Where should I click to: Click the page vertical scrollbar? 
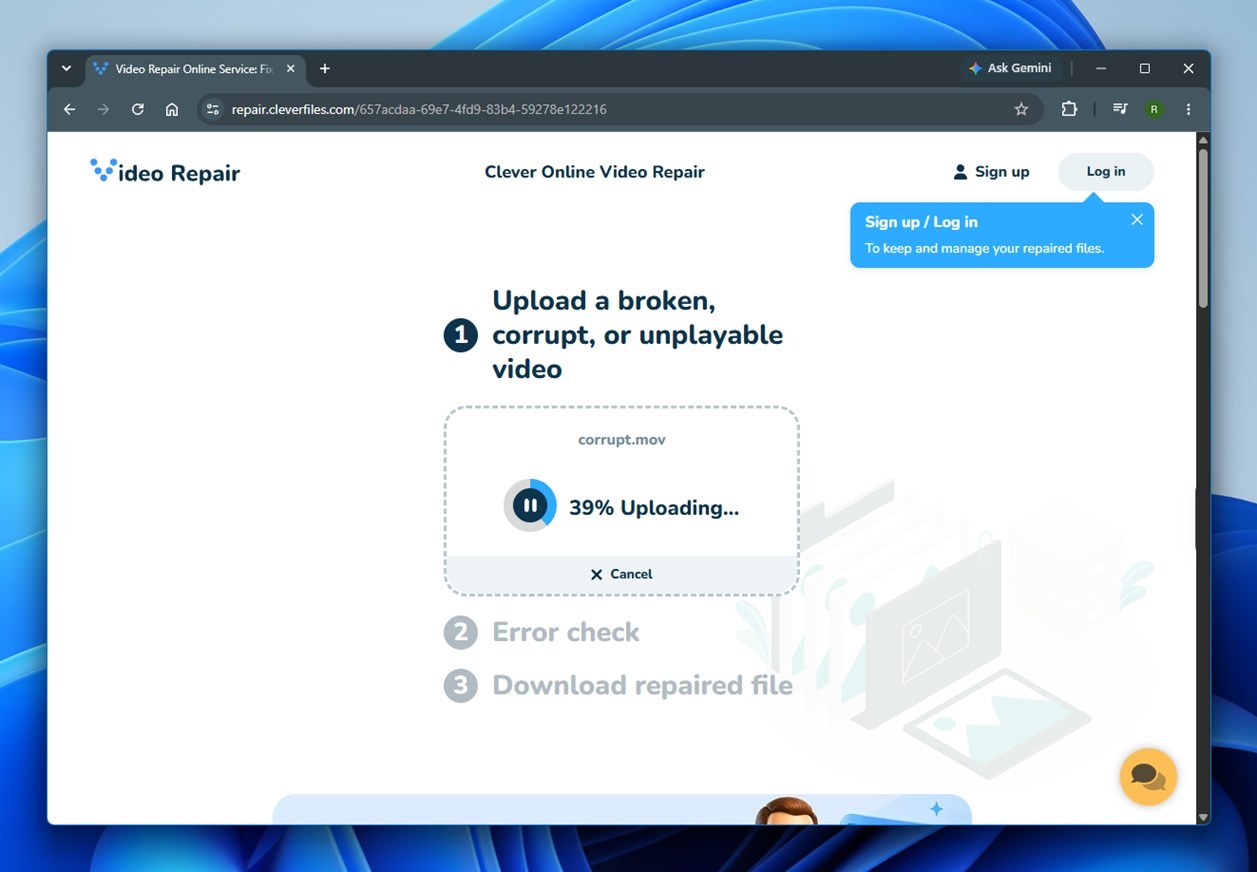(1203, 228)
